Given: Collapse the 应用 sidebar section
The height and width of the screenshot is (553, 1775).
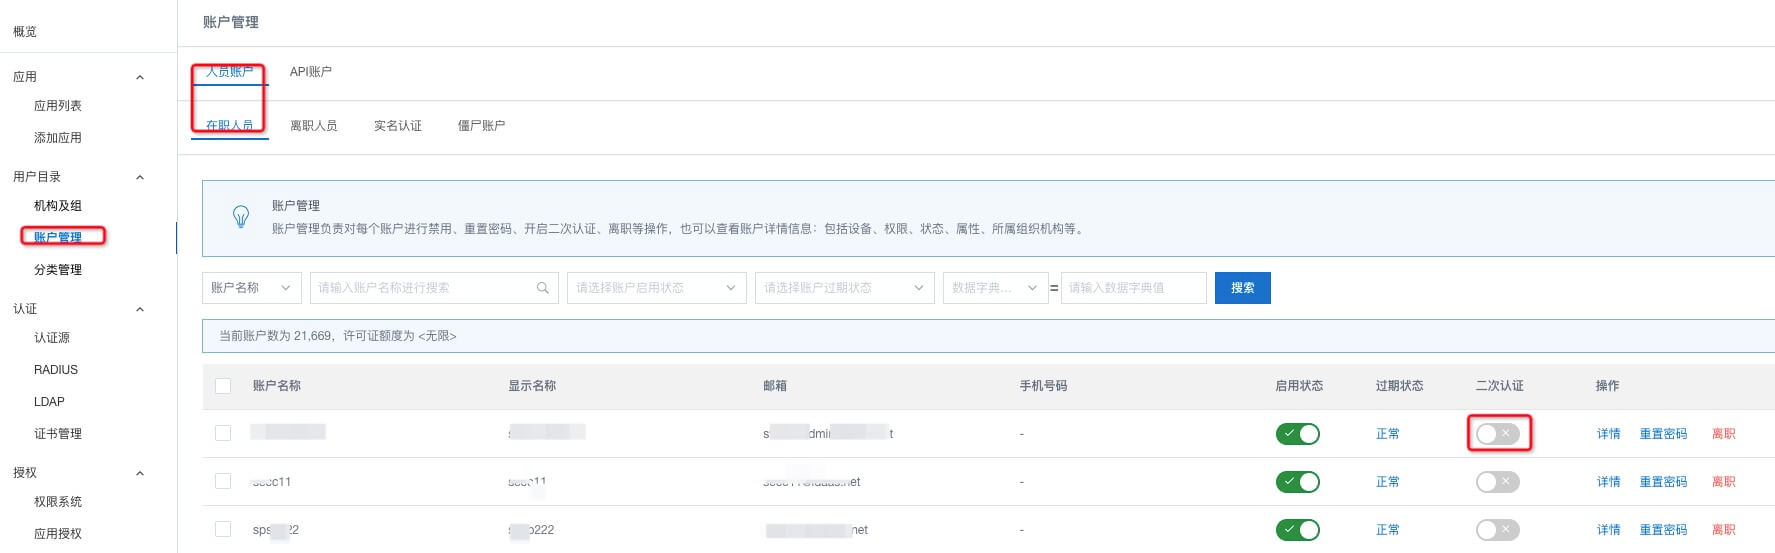Looking at the screenshot, I should pyautogui.click(x=140, y=77).
